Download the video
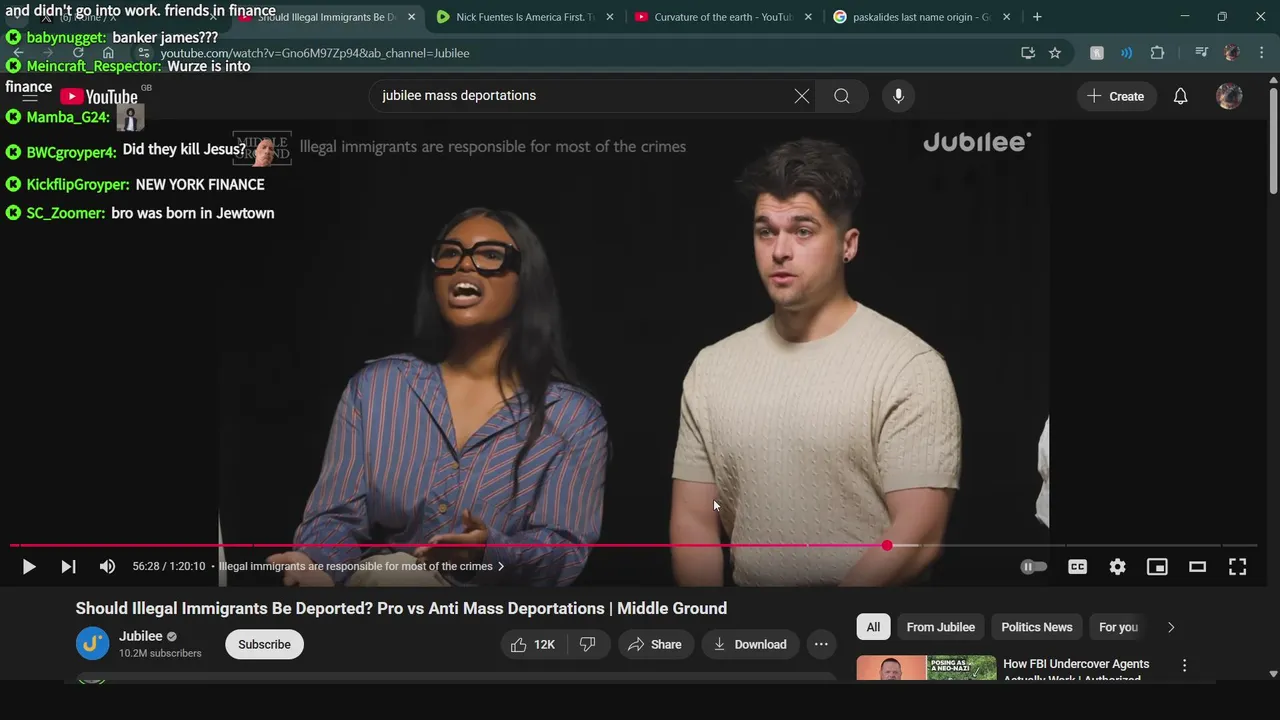 point(750,644)
